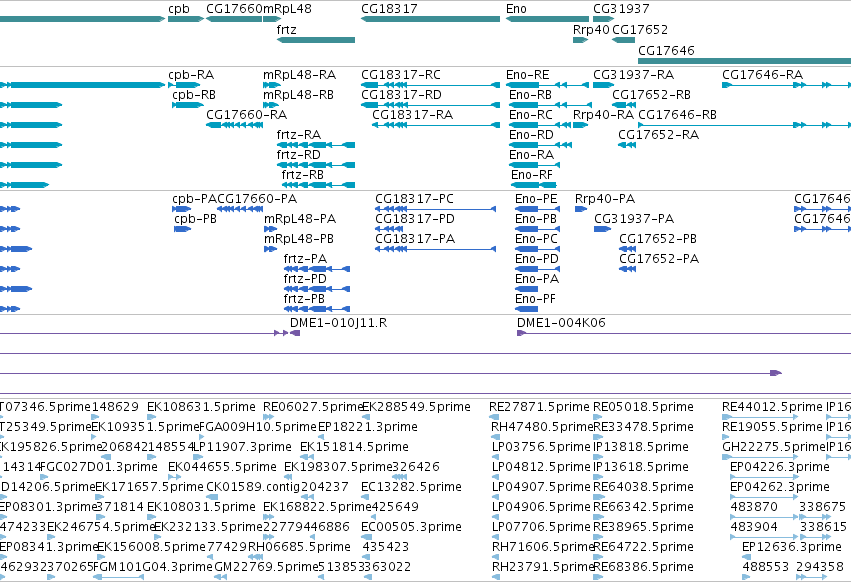The height and width of the screenshot is (582, 851).
Task: Click transcript cpb-RB
Action: click(194, 94)
